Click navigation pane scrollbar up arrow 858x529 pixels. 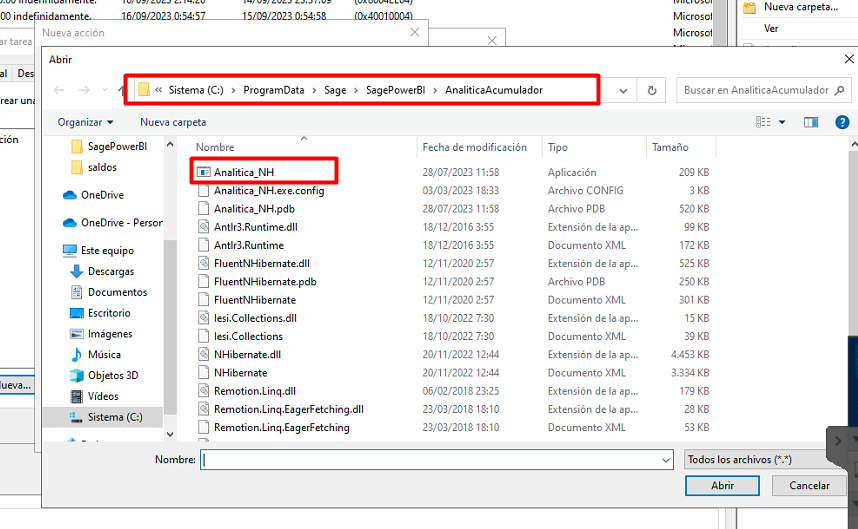pyautogui.click(x=170, y=144)
